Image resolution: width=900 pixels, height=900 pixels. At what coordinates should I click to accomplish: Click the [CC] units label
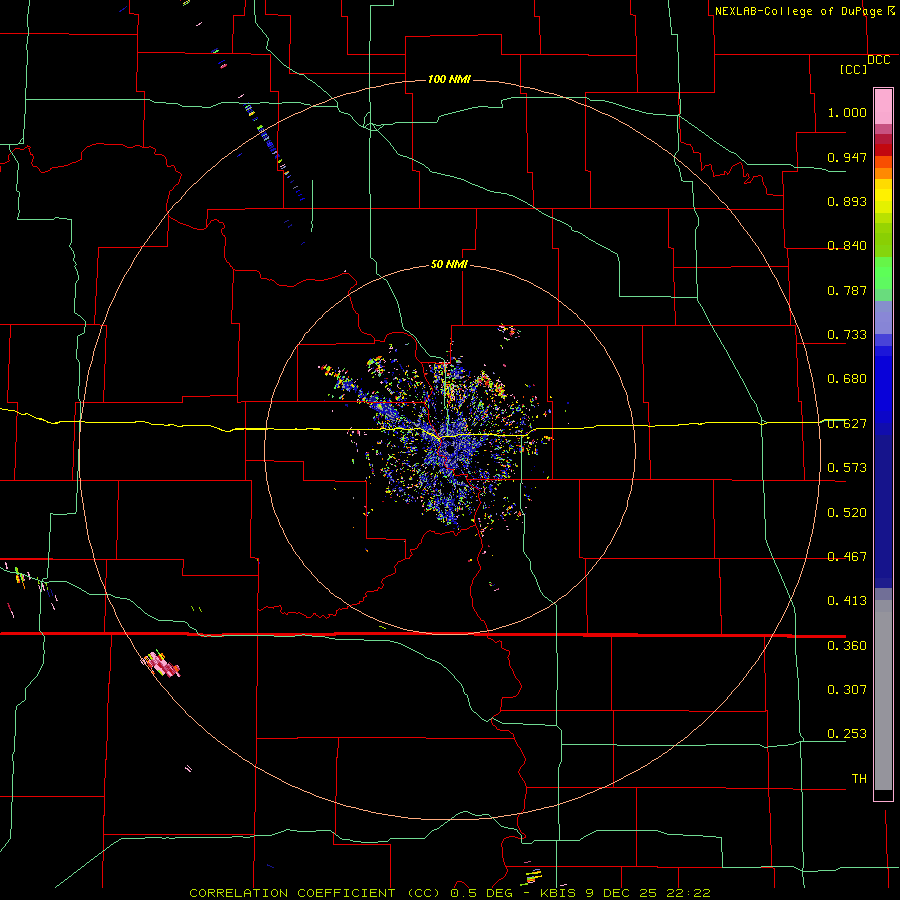point(853,69)
